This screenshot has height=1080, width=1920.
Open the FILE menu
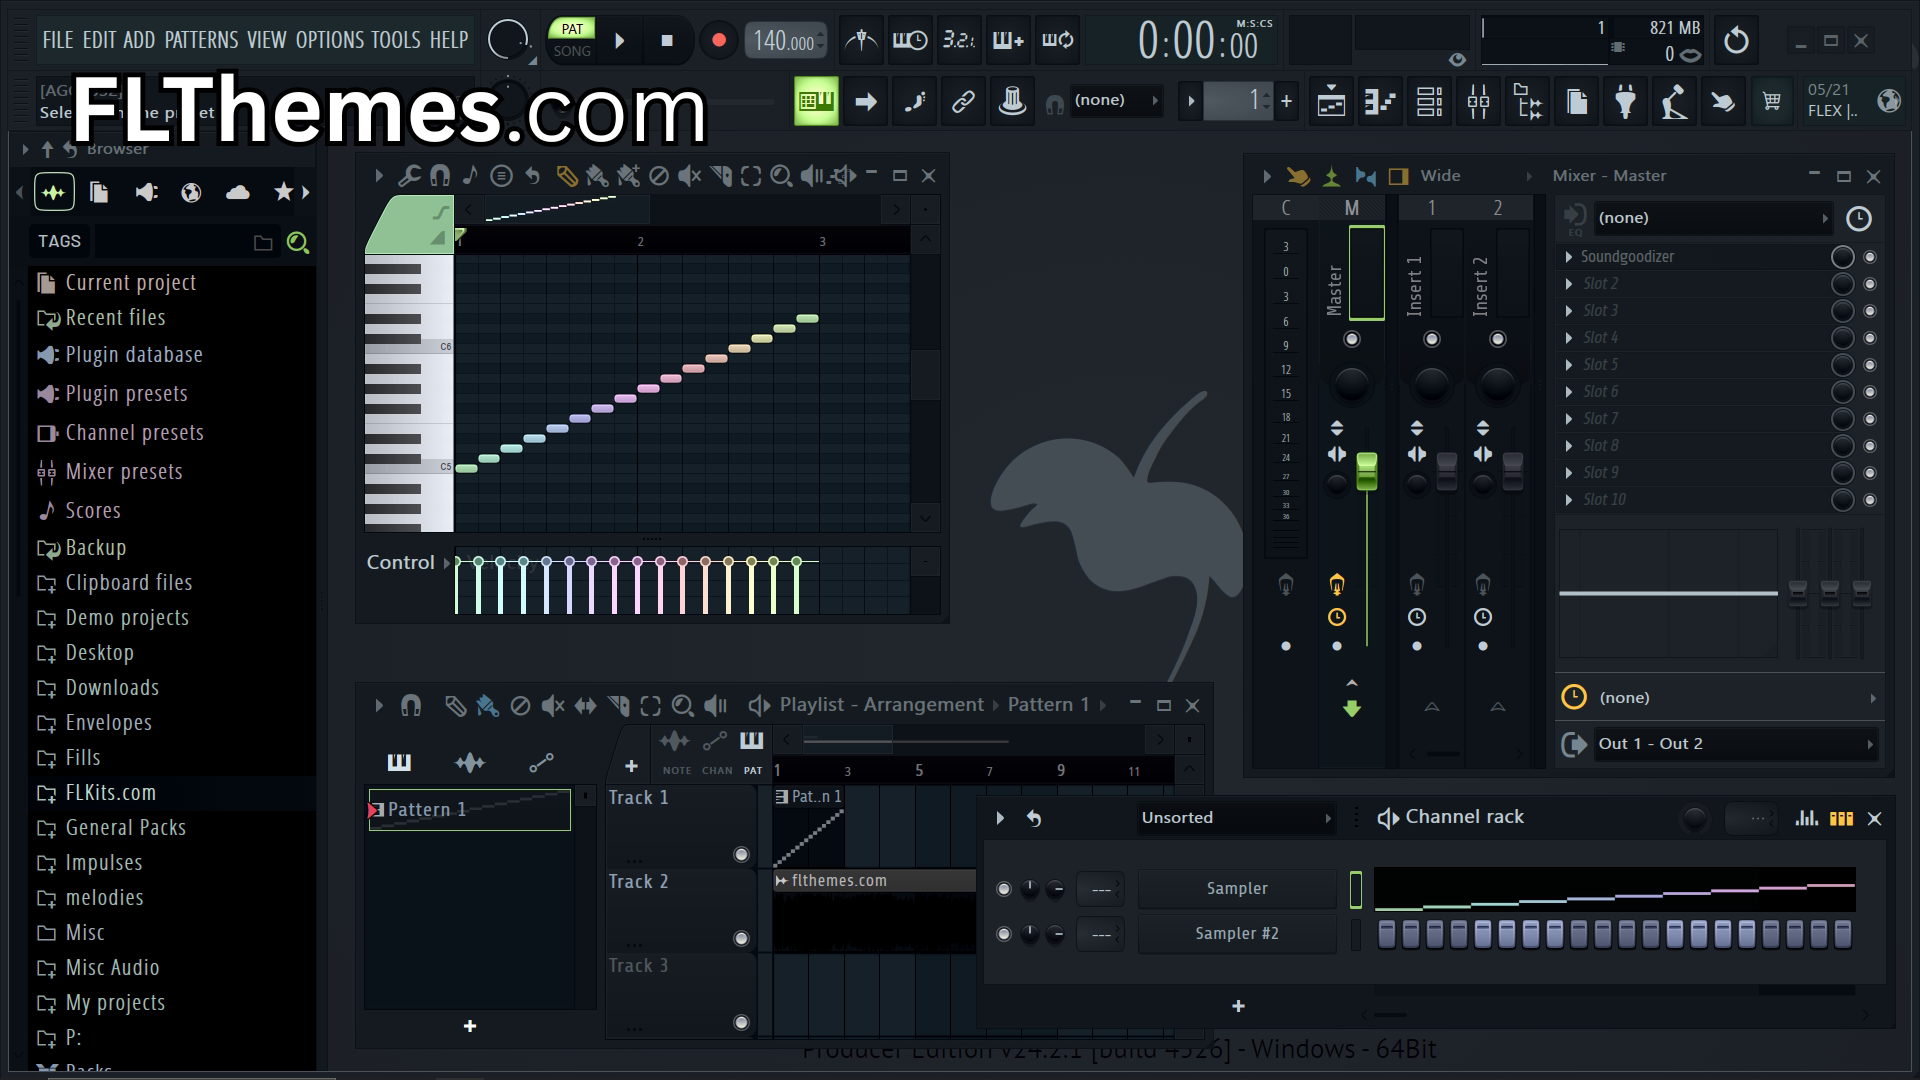(57, 40)
